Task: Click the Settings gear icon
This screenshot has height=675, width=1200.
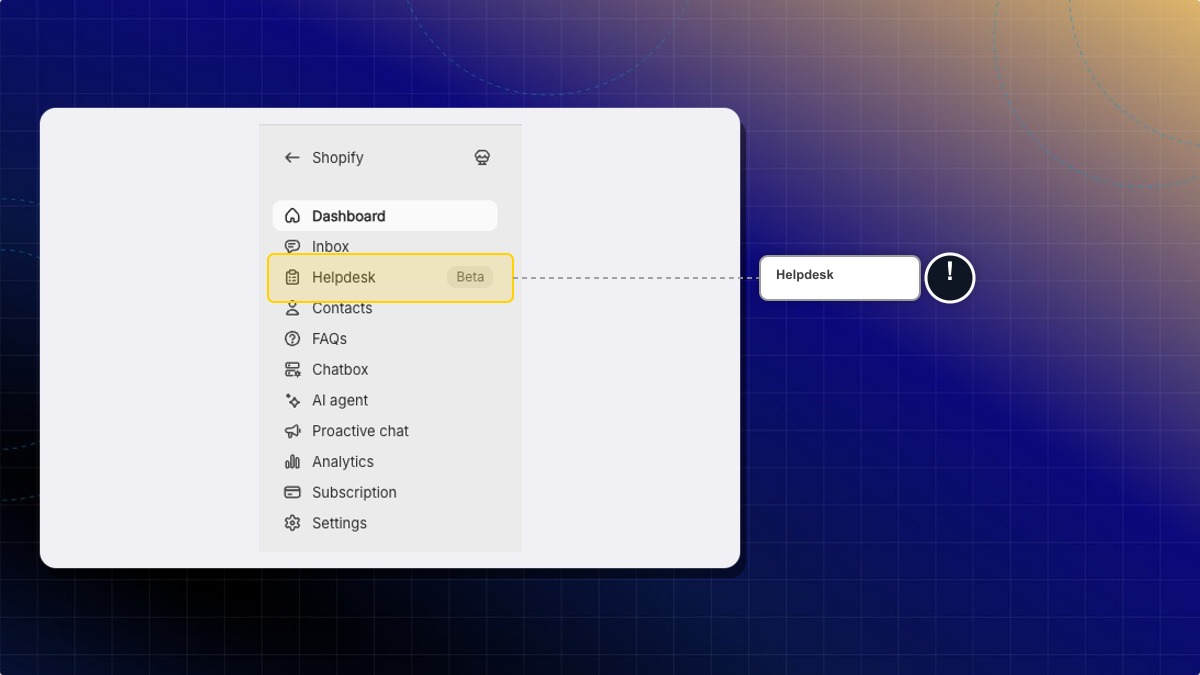Action: coord(292,523)
